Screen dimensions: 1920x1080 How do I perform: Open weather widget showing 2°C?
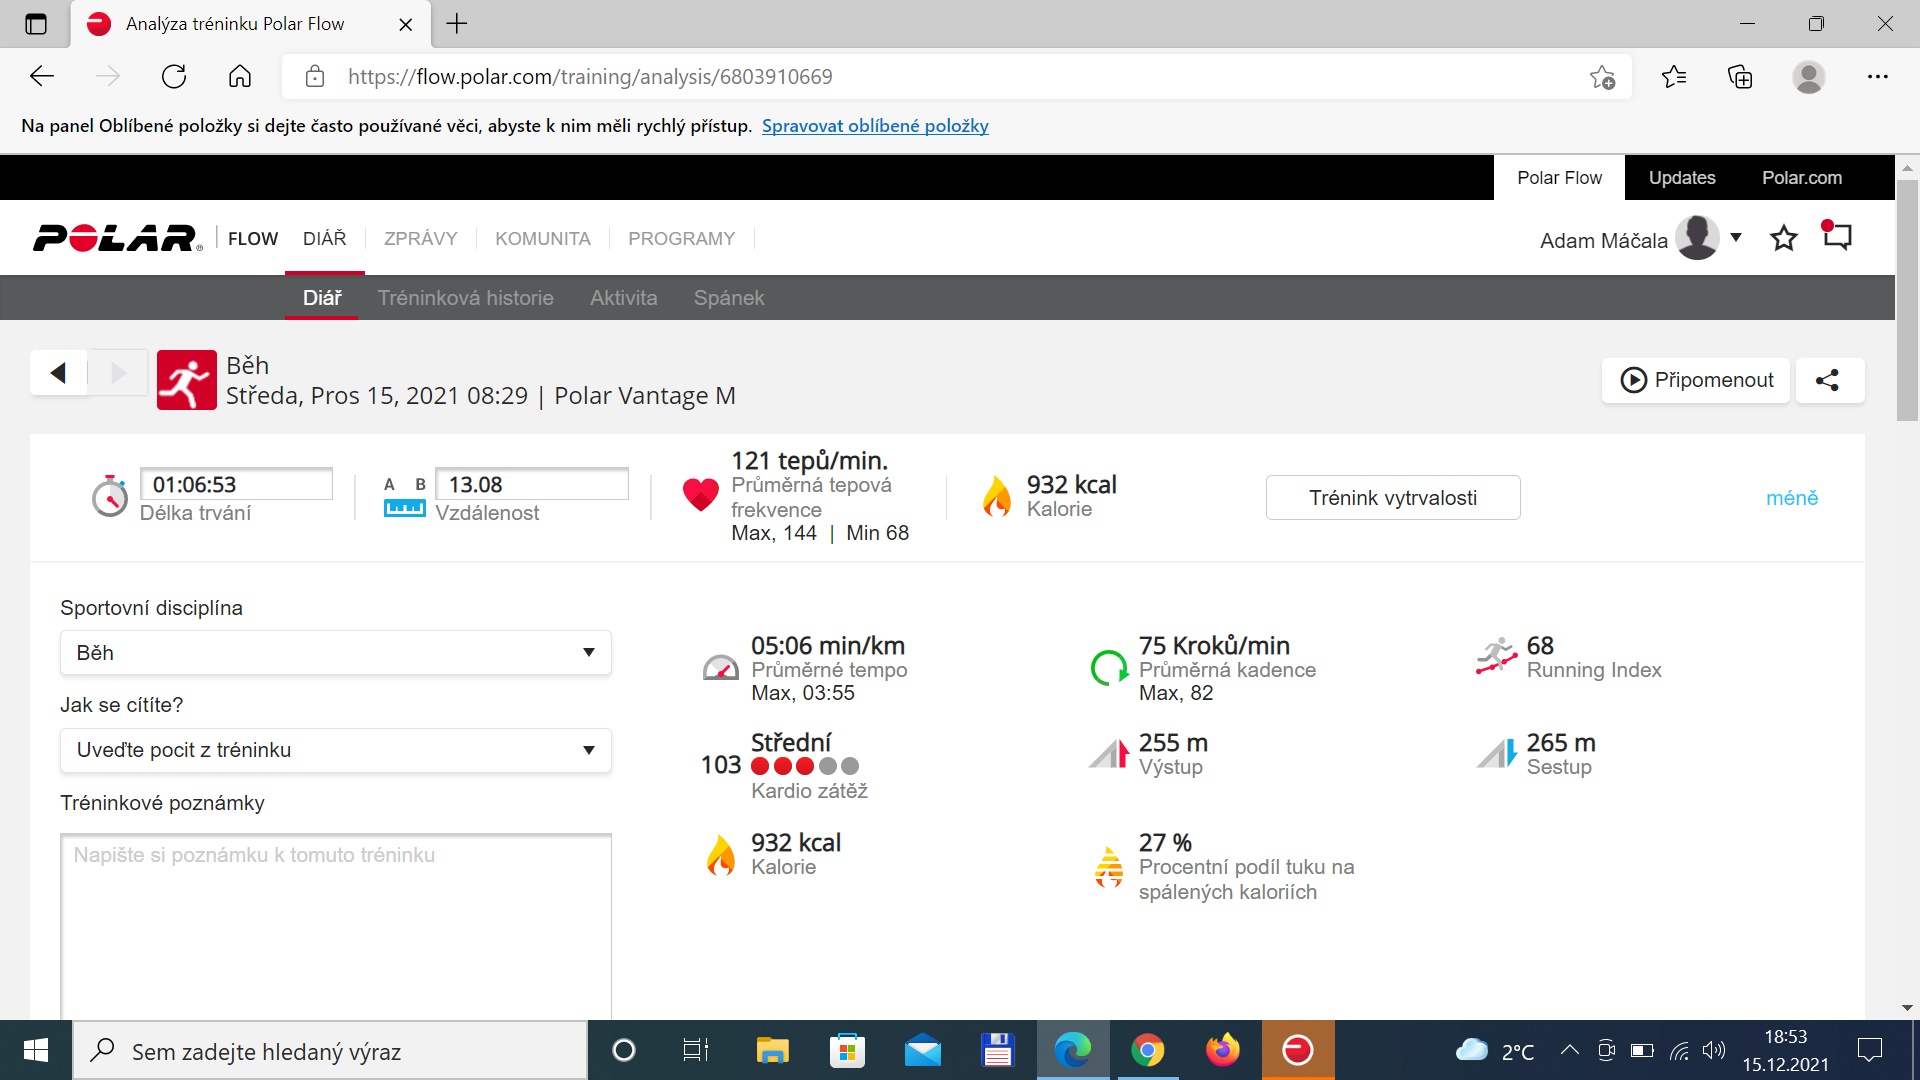(x=1496, y=1051)
